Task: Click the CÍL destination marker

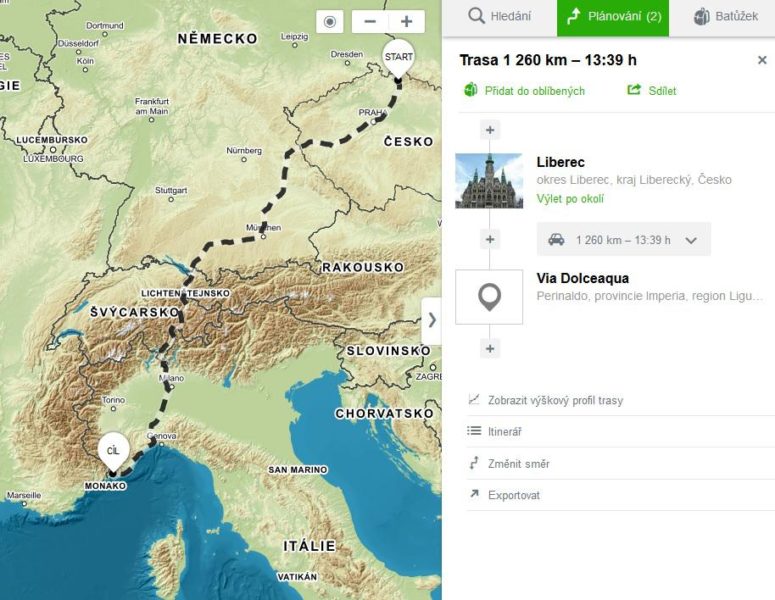Action: pos(113,452)
